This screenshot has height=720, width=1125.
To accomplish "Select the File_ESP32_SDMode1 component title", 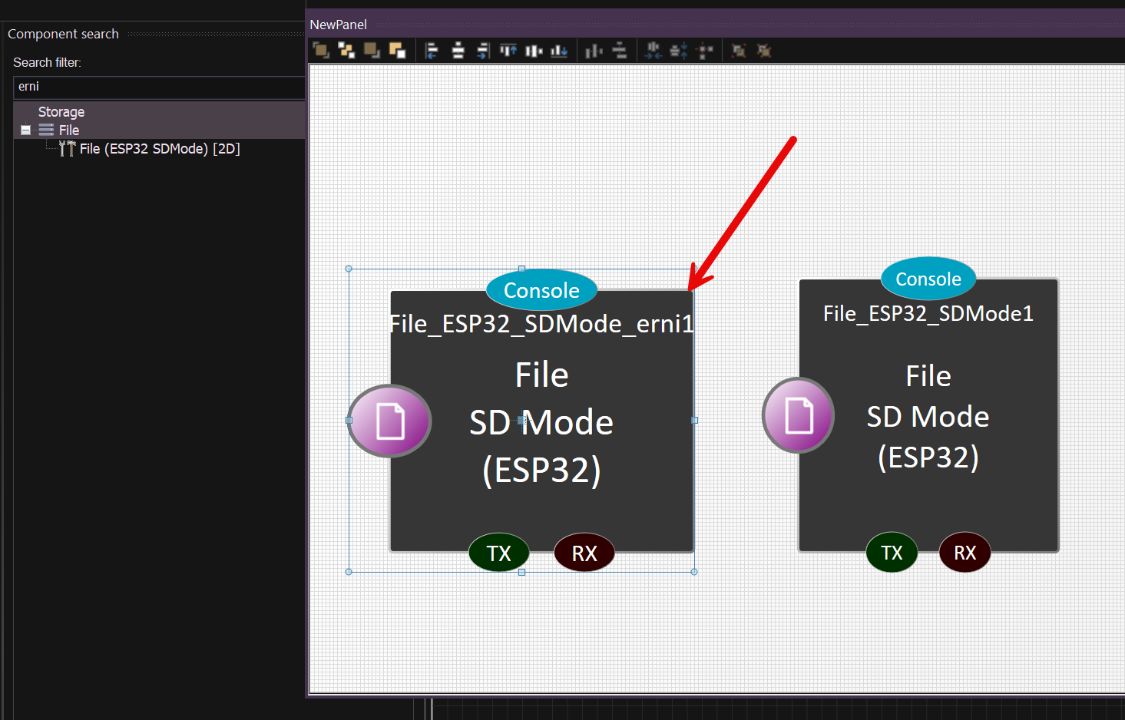I will (928, 313).
